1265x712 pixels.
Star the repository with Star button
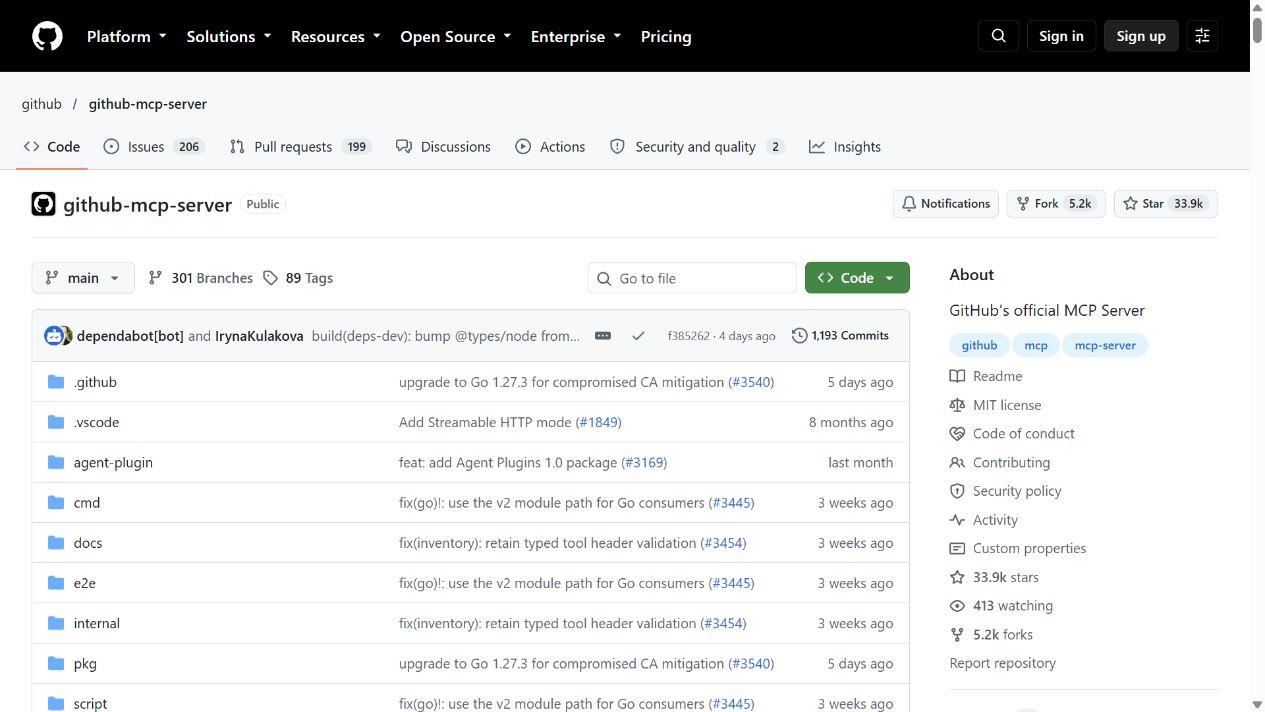tap(1165, 204)
